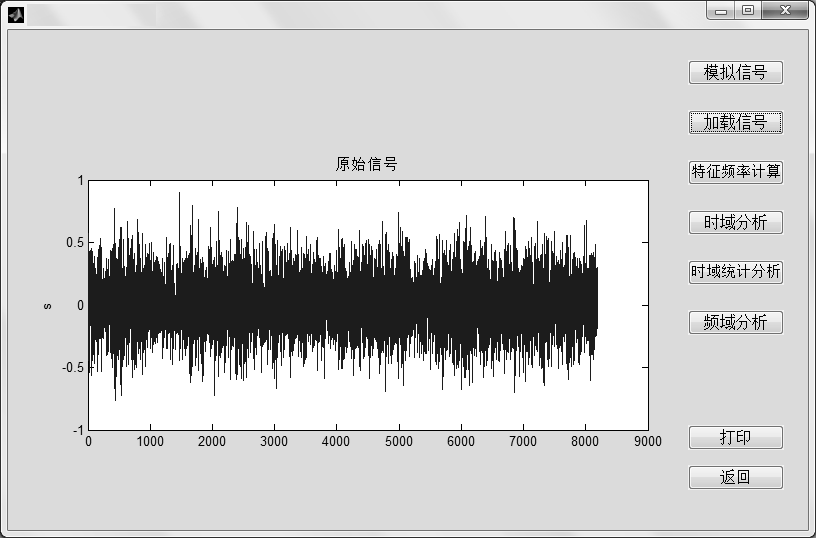This screenshot has width=816, height=538.
Task: Maximize the figure window
Action: [x=748, y=10]
